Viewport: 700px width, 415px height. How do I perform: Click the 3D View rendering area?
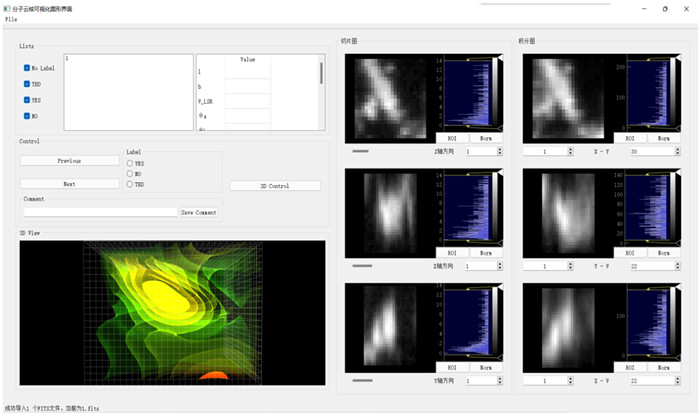coord(172,312)
